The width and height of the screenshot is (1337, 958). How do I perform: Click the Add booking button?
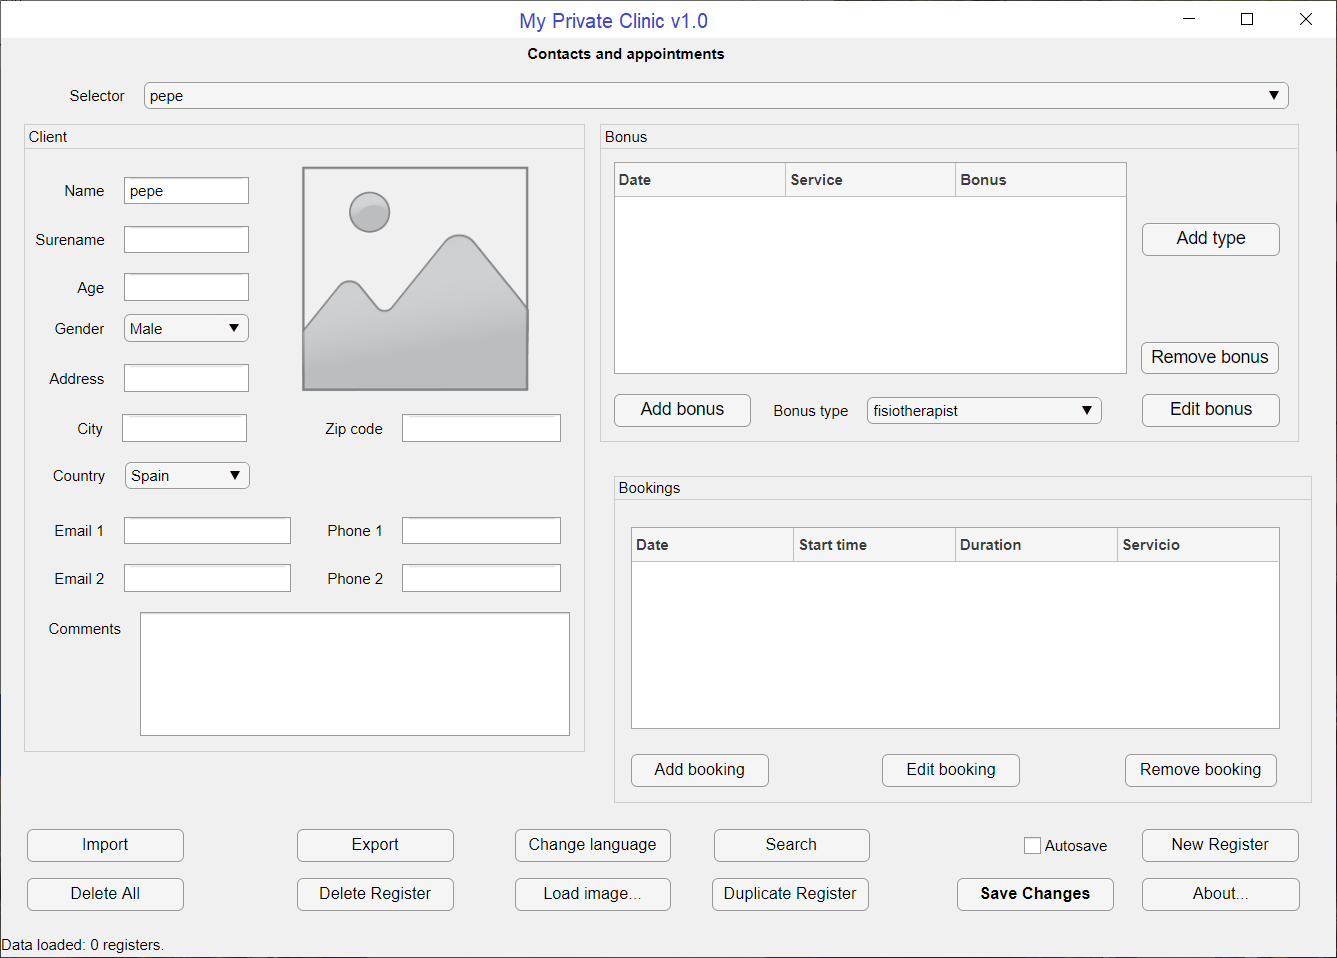pos(699,770)
